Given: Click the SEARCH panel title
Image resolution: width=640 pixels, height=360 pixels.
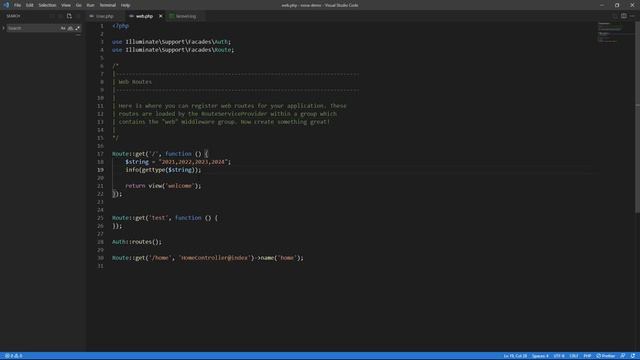Looking at the screenshot, I should click(x=13, y=16).
